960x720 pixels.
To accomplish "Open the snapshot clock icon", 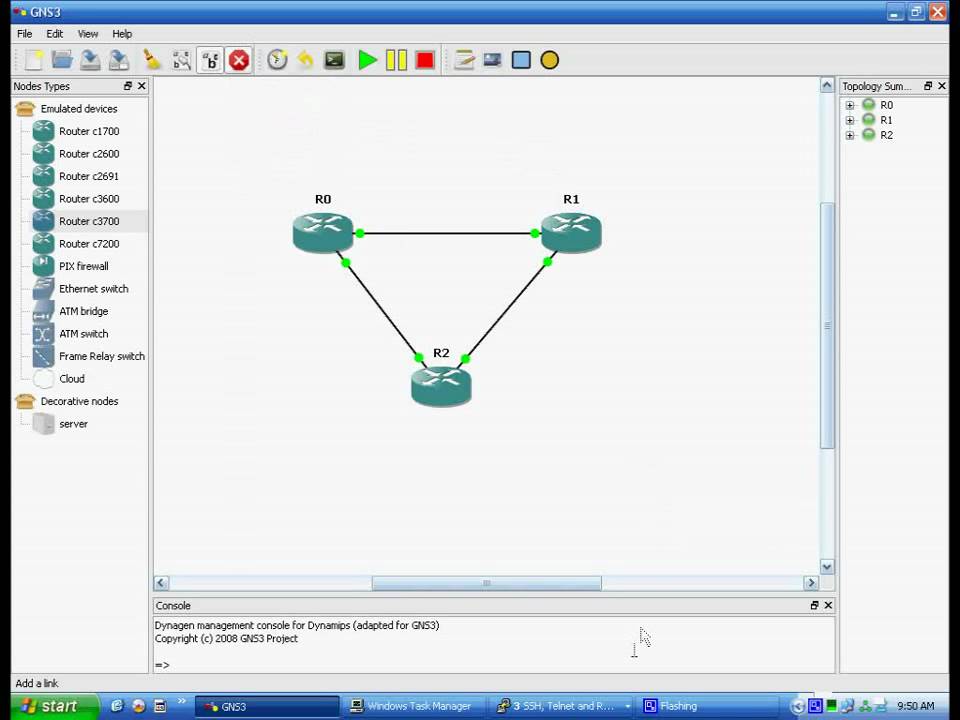I will 277,60.
